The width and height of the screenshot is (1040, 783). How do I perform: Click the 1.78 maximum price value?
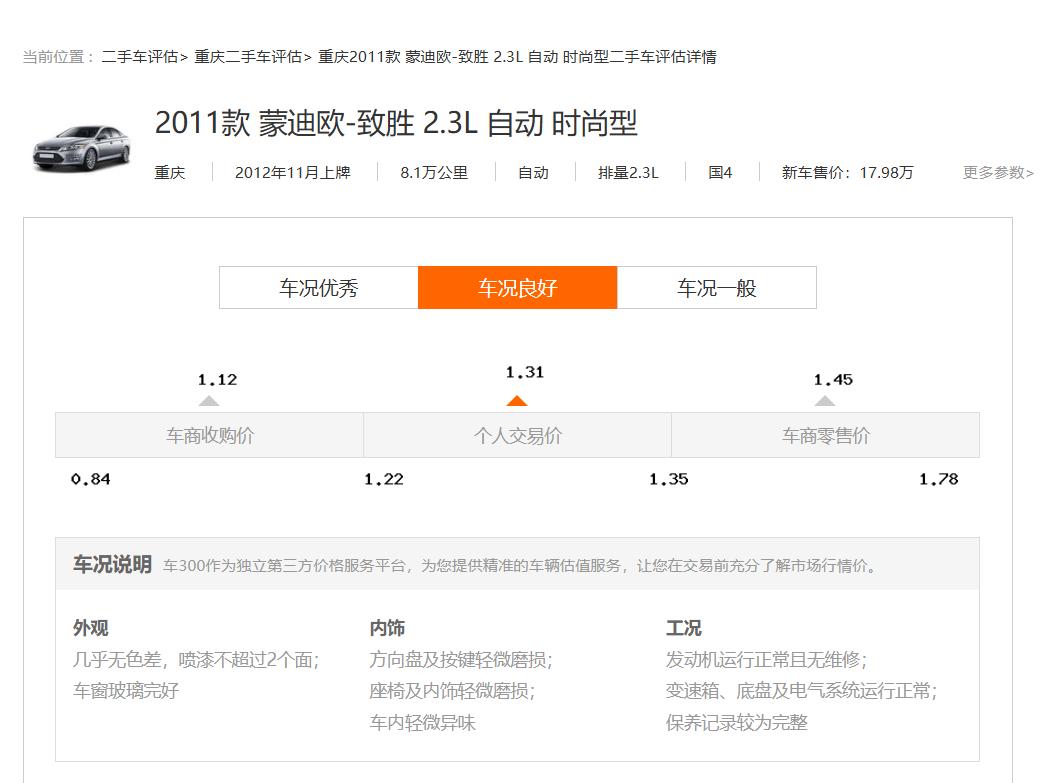[x=938, y=479]
